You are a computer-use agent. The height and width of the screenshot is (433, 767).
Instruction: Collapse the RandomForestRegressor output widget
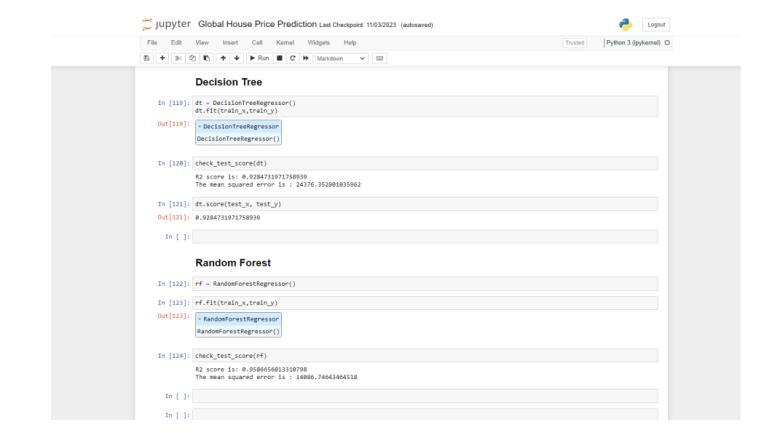point(199,318)
